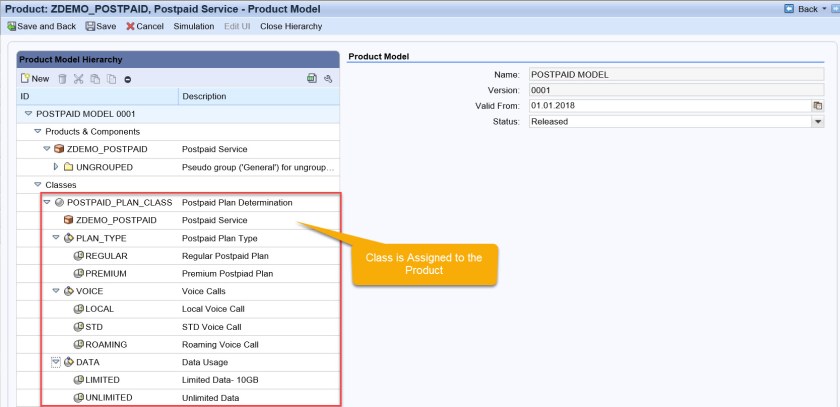Screen dimensions: 840x407
Task: Select the POSTPAID_PLAN_CLASS label
Action: click(x=119, y=202)
